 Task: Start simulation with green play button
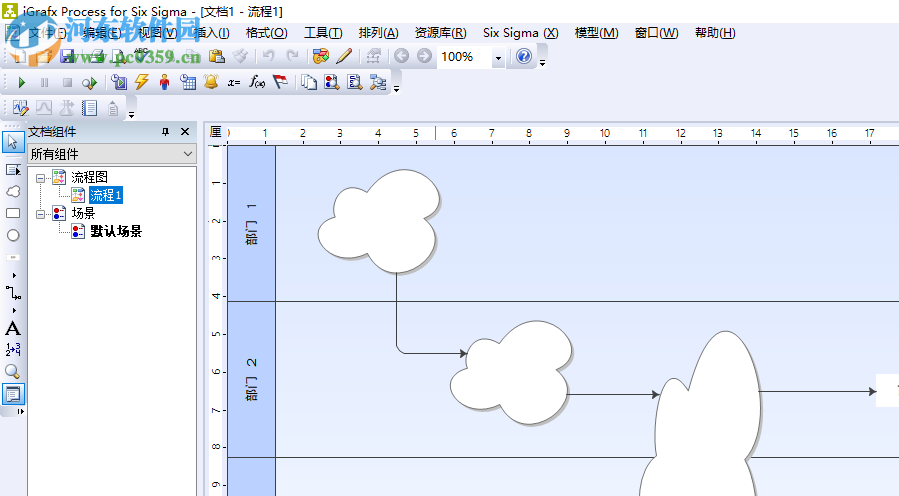tap(22, 83)
